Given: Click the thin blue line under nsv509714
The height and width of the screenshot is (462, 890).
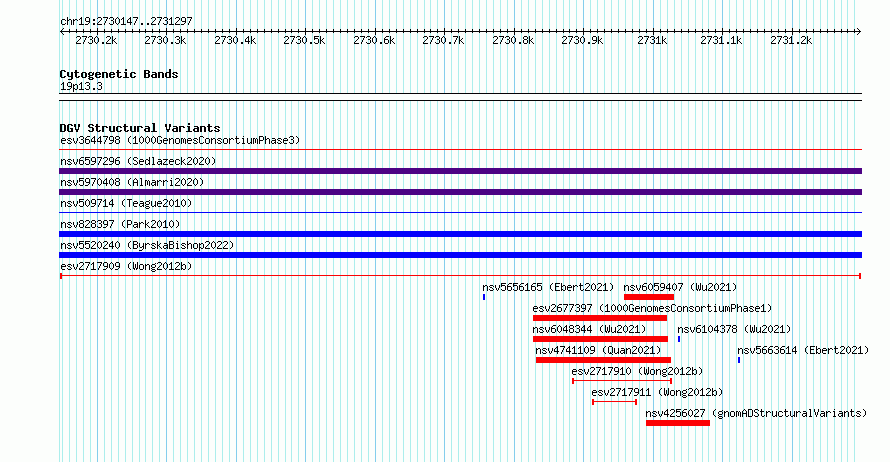Looking at the screenshot, I should pos(460,213).
